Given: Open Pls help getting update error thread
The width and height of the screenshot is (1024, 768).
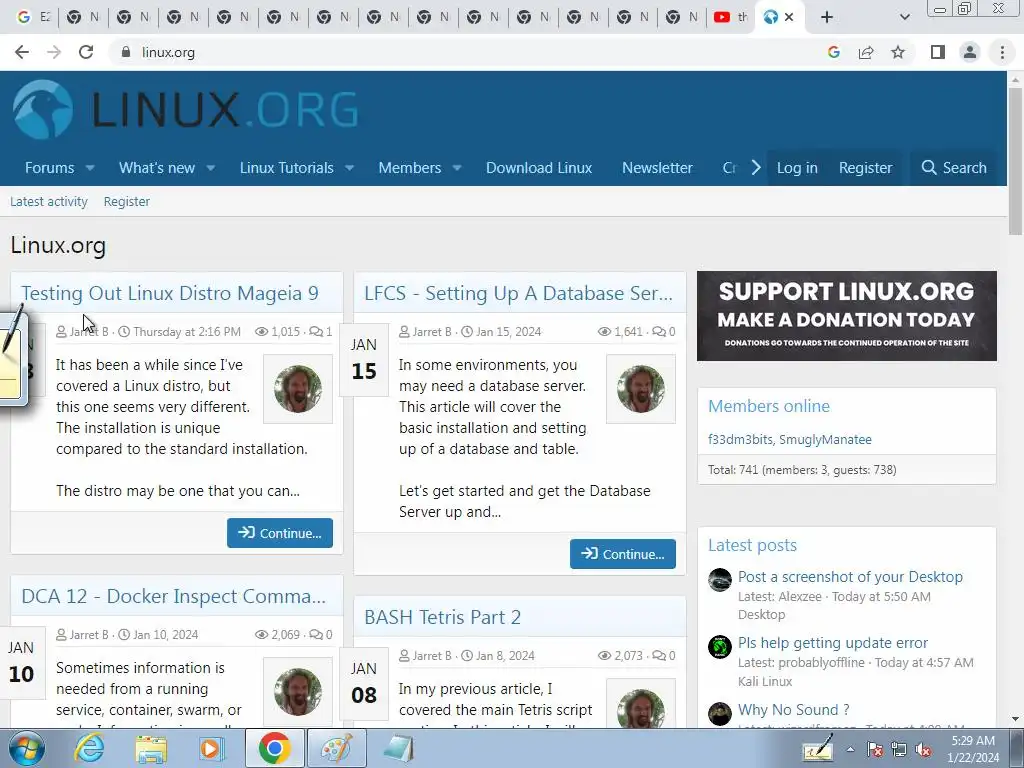Looking at the screenshot, I should tap(833, 643).
